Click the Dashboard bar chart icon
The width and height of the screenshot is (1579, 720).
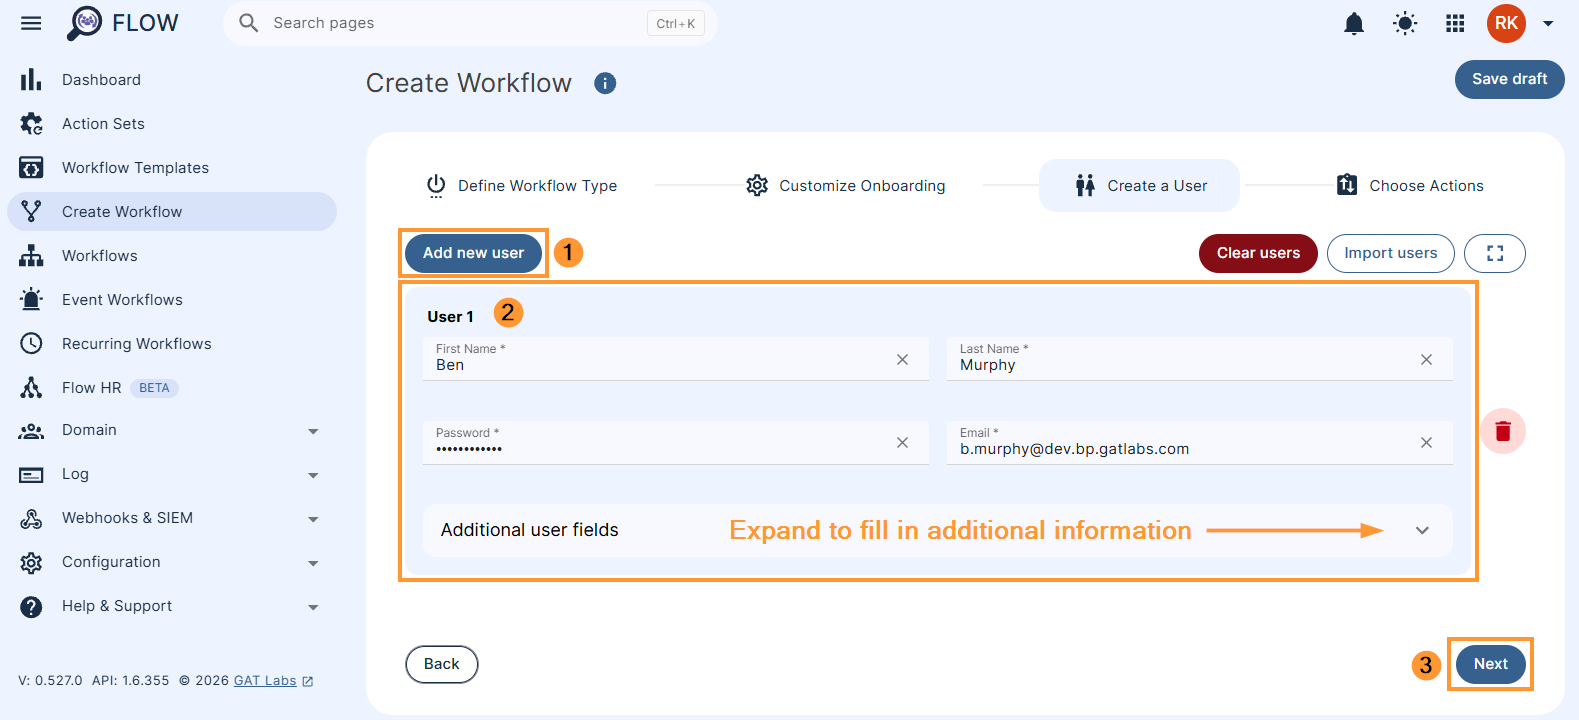pyautogui.click(x=31, y=80)
